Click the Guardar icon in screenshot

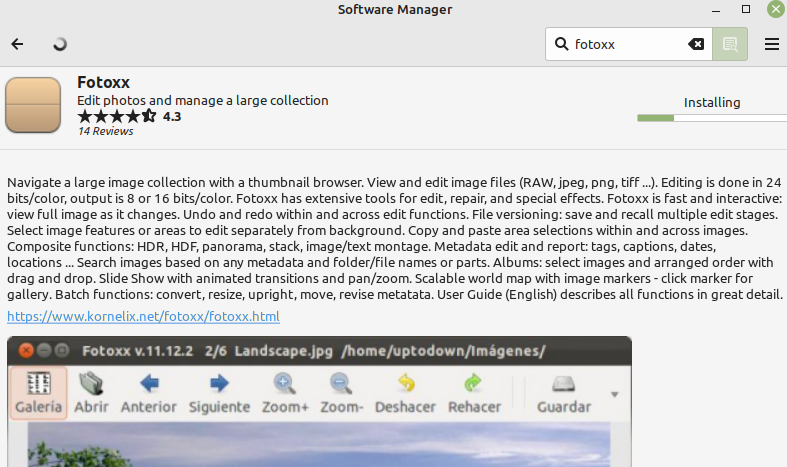coord(564,384)
